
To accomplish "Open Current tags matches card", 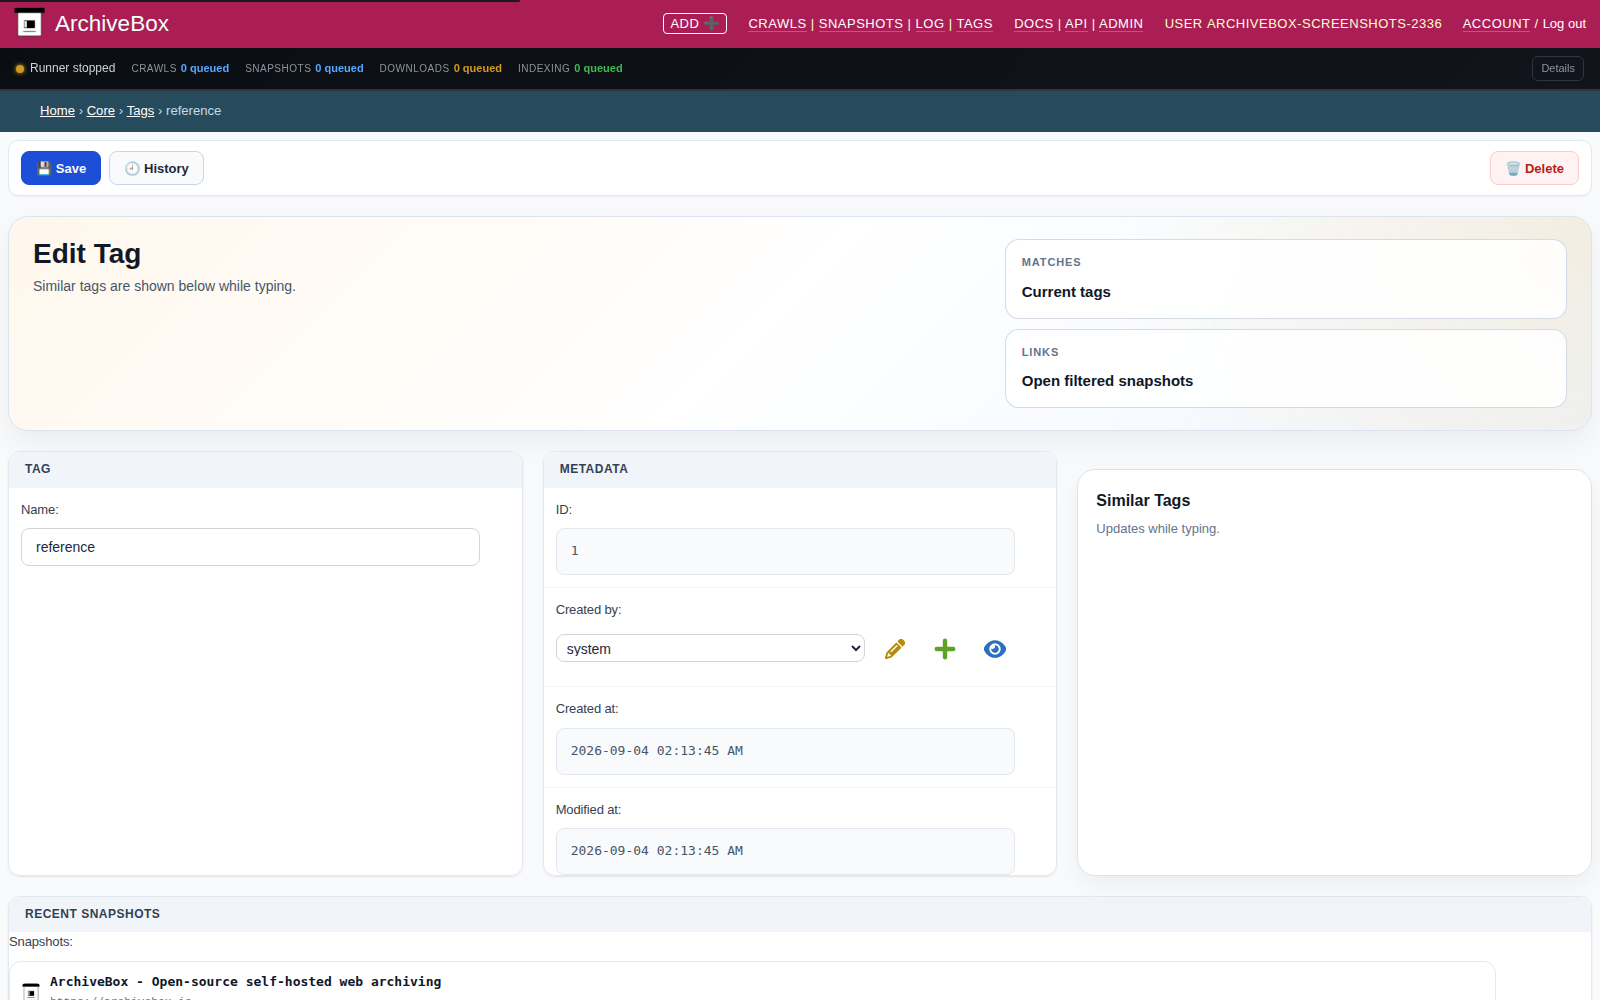I will [1286, 279].
